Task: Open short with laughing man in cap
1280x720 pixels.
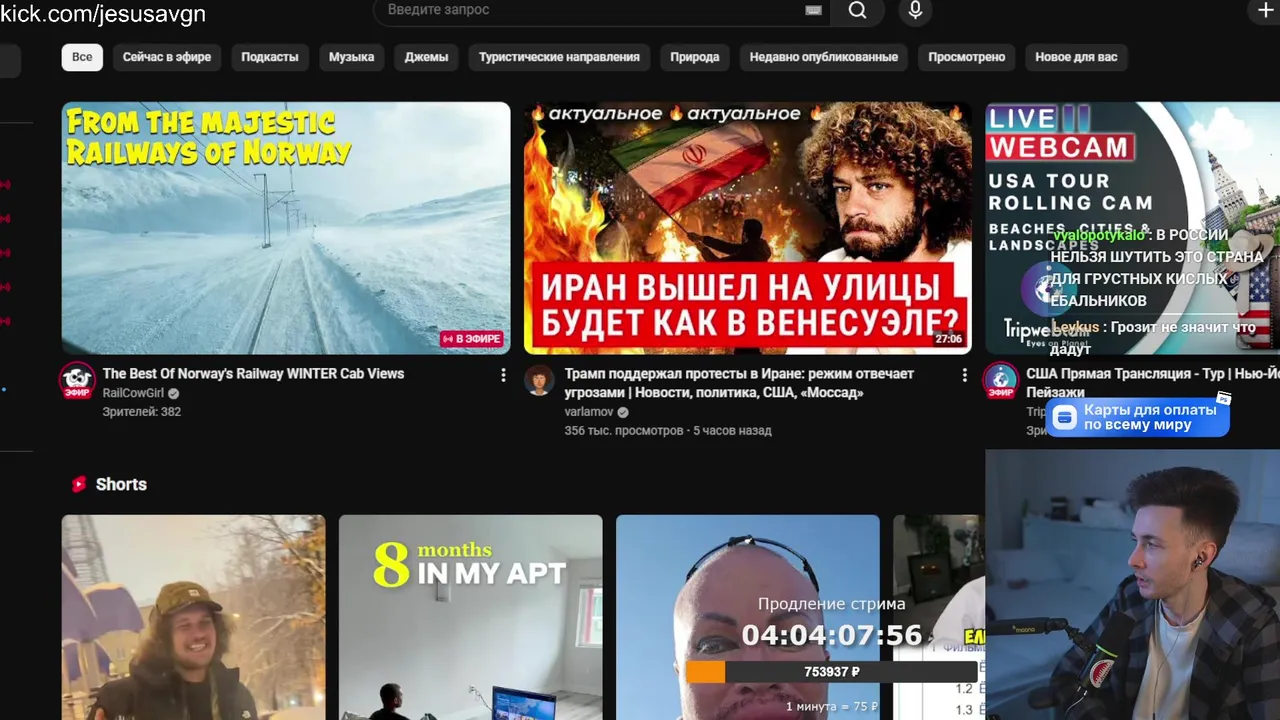Action: pos(193,617)
